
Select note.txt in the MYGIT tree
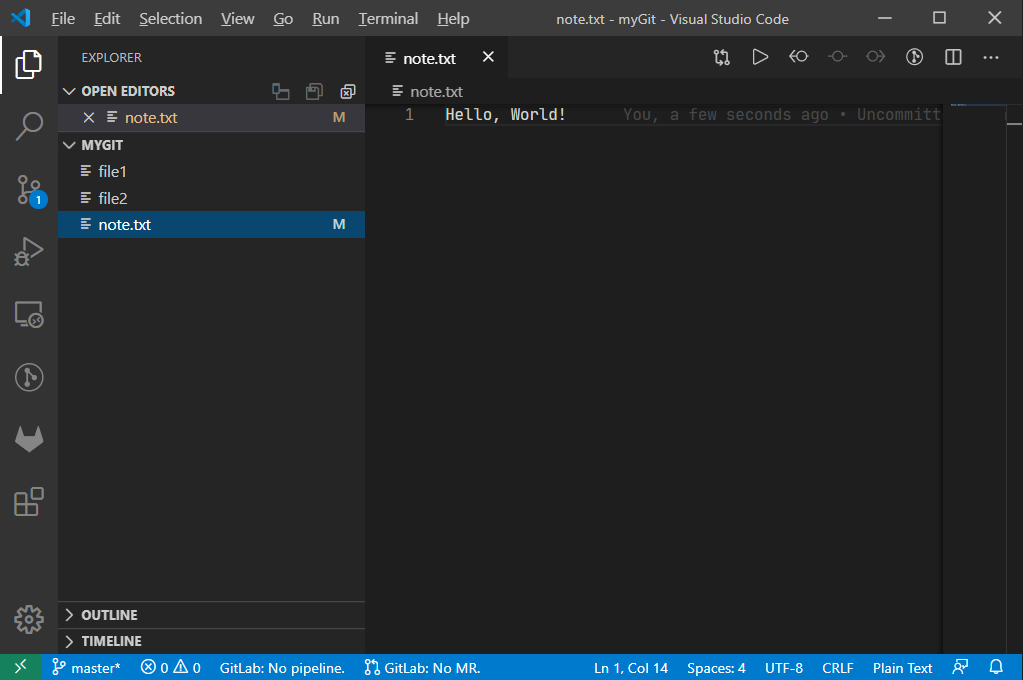pos(211,224)
